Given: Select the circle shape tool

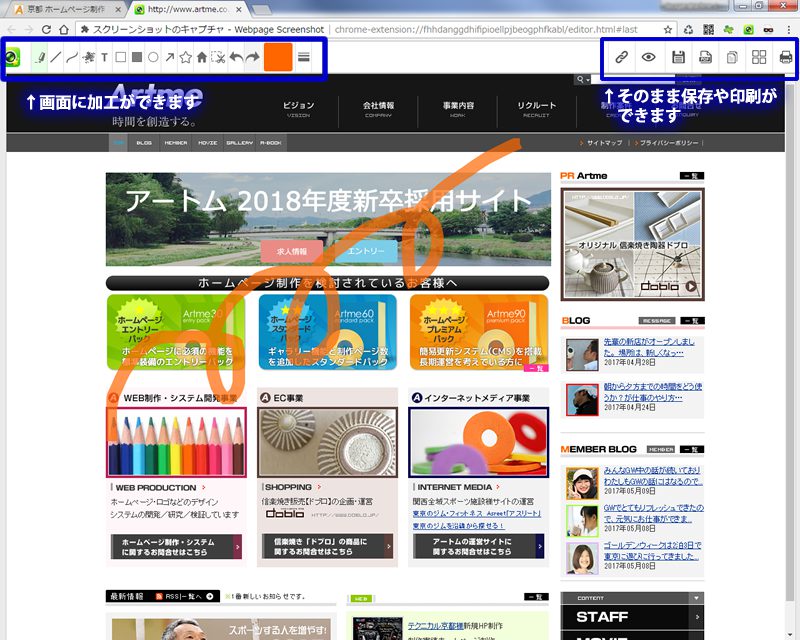Looking at the screenshot, I should pyautogui.click(x=153, y=57).
